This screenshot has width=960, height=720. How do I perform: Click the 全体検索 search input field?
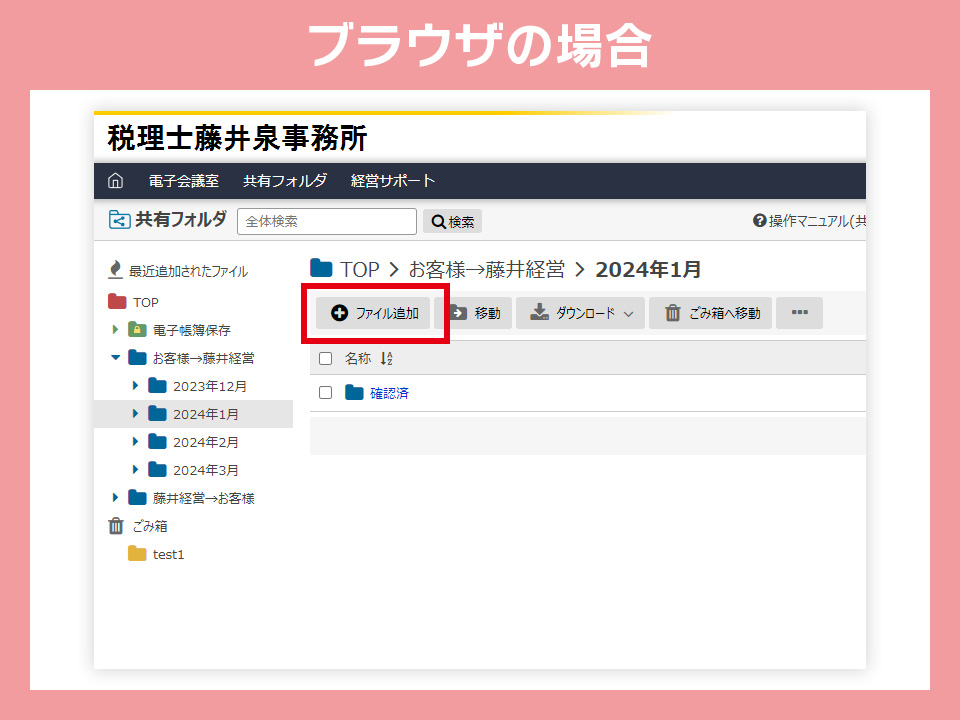tap(327, 222)
